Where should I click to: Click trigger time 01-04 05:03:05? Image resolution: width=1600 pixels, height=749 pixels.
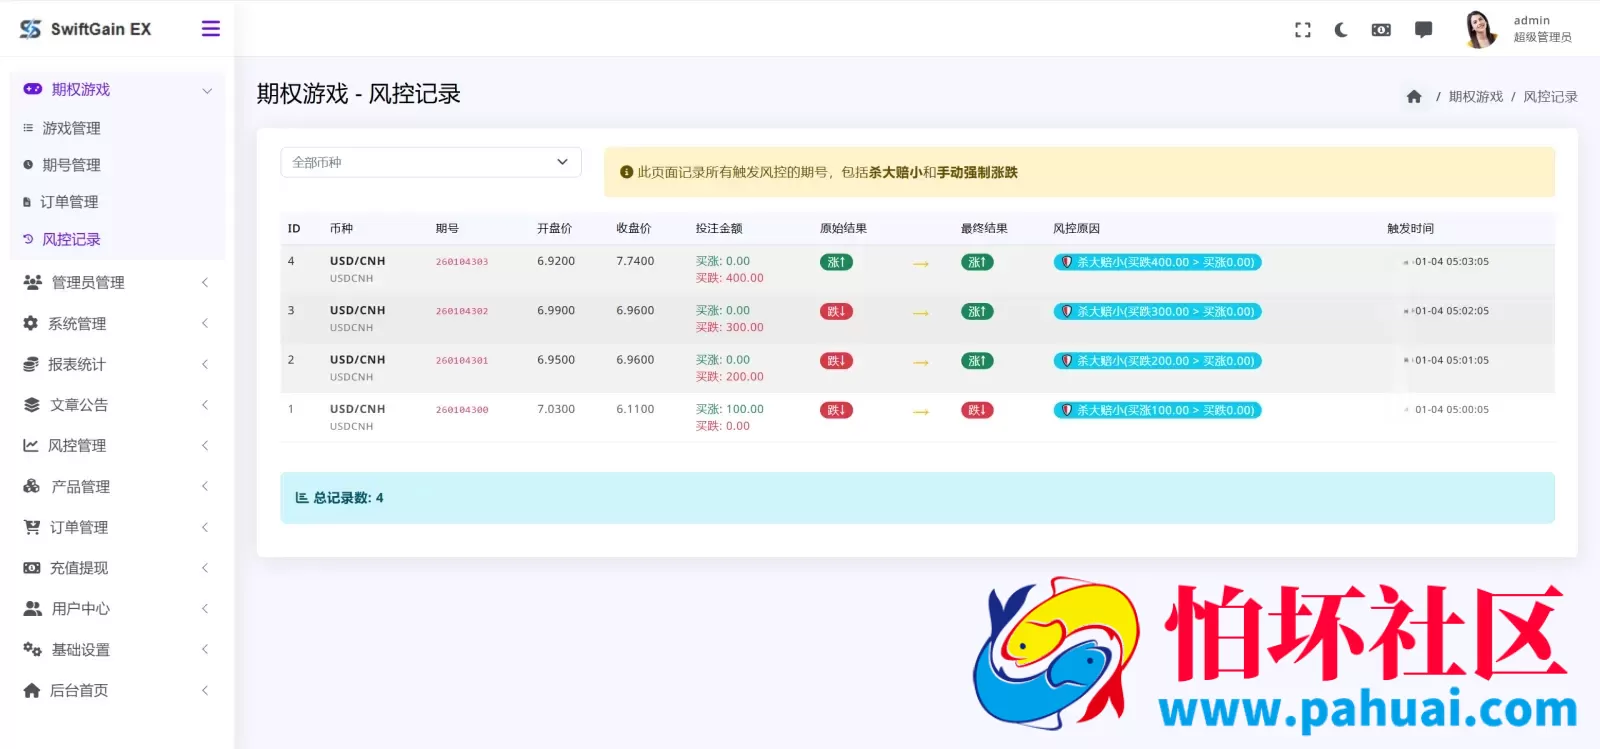click(1451, 262)
